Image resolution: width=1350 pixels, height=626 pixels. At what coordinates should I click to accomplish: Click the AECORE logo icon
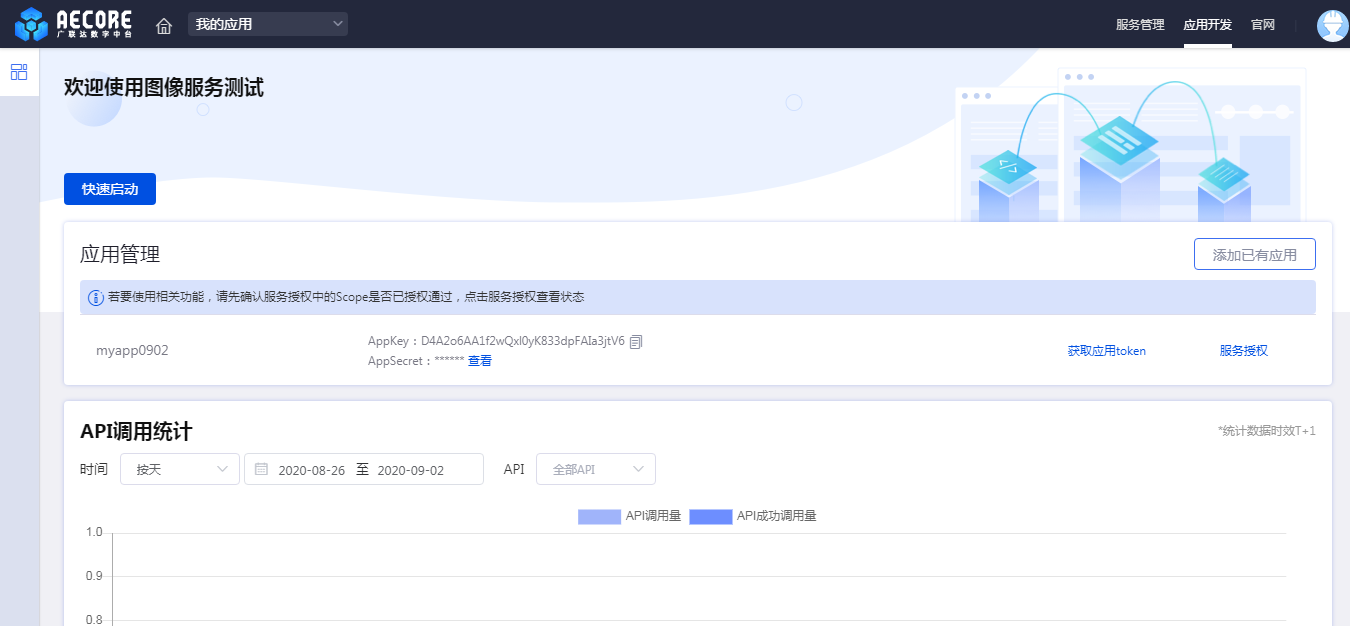[31, 24]
